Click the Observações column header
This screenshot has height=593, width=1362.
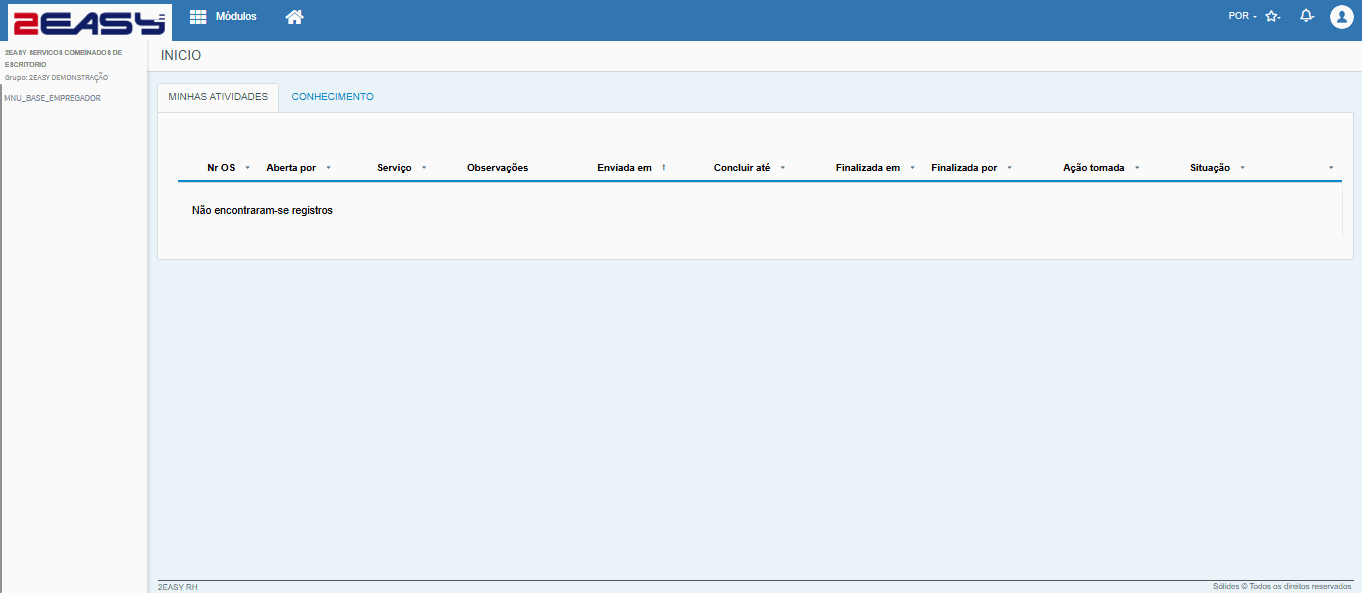click(497, 168)
